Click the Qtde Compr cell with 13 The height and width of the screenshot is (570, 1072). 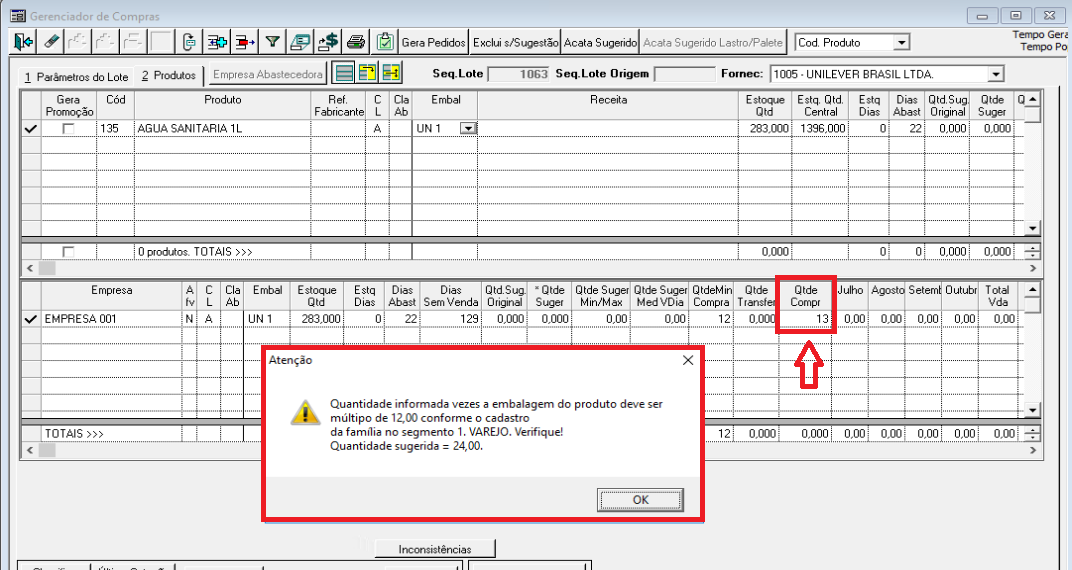pos(806,318)
